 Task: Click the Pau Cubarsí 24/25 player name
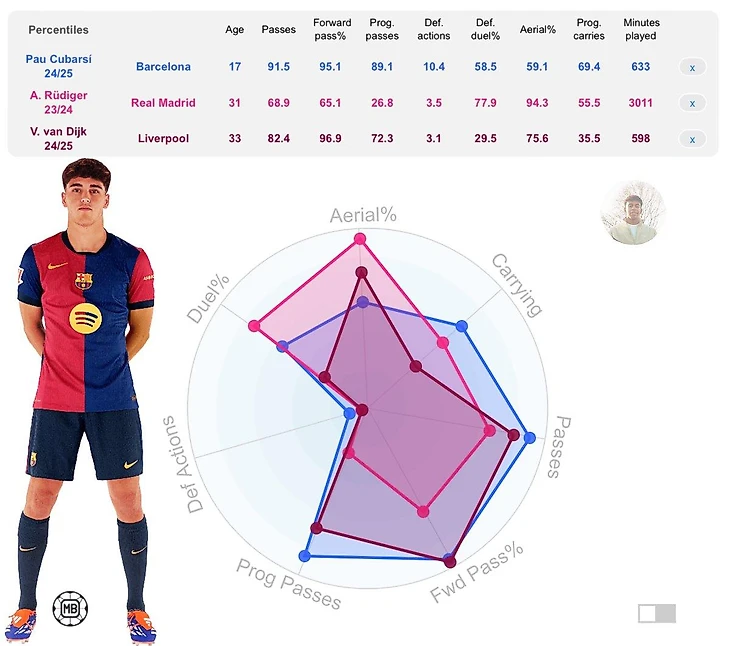point(58,66)
